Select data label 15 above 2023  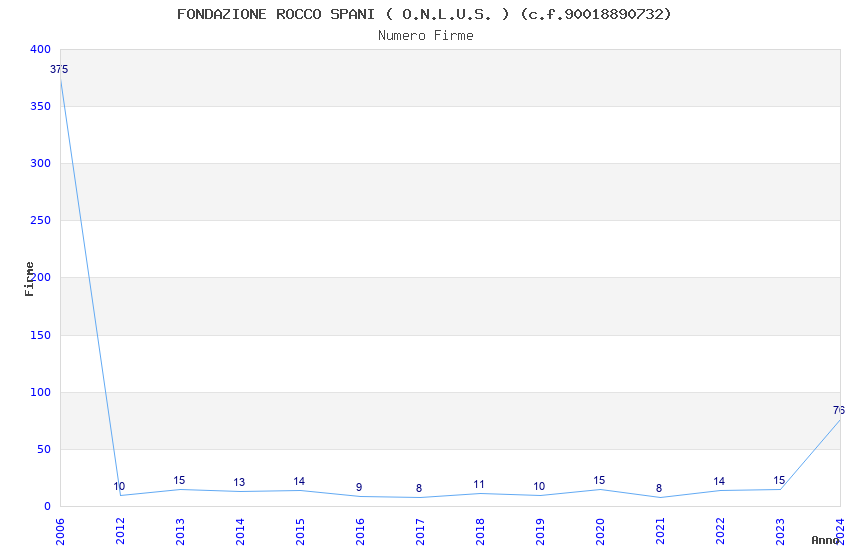779,480
